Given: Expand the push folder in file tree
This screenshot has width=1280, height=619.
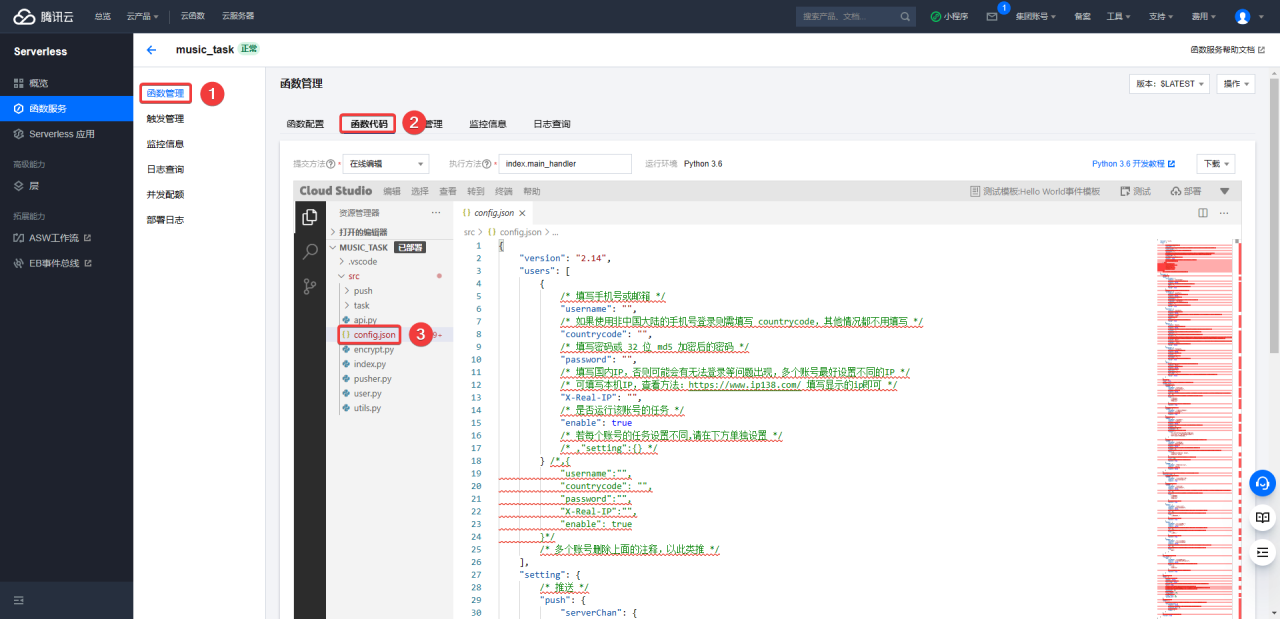Looking at the screenshot, I should [362, 291].
